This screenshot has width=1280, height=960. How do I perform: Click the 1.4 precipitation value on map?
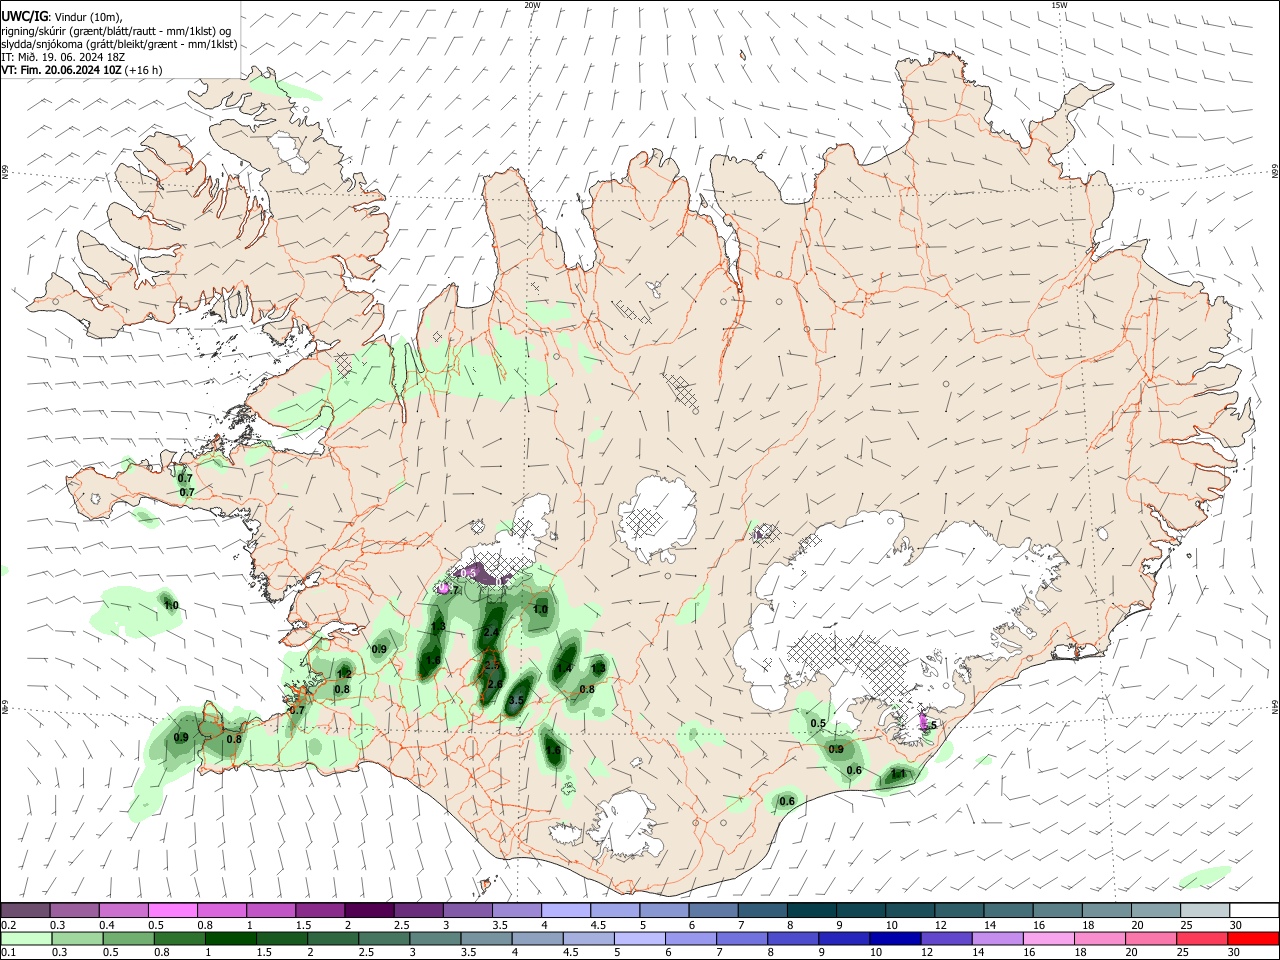pyautogui.click(x=565, y=669)
